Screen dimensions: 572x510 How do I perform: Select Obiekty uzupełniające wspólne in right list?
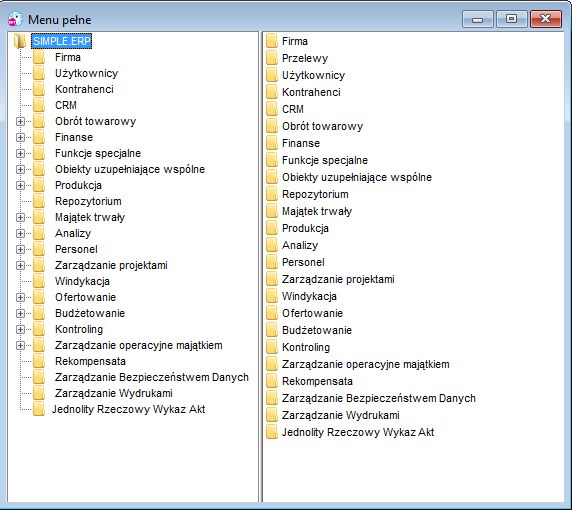point(357,177)
